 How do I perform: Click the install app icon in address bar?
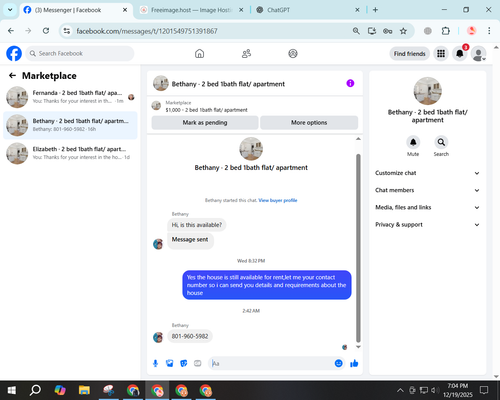point(372,31)
